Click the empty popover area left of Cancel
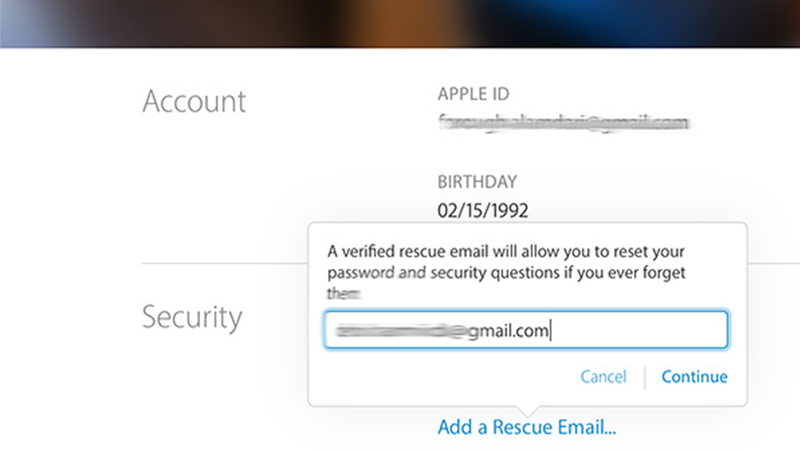The width and height of the screenshot is (800, 450). pyautogui.click(x=440, y=377)
